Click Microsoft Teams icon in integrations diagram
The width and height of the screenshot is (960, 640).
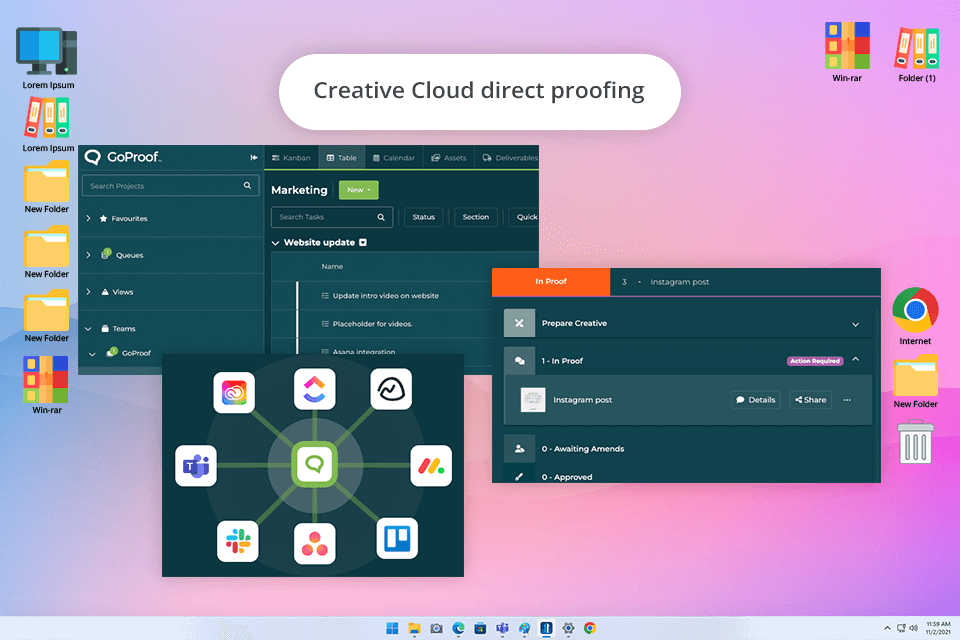tap(196, 466)
